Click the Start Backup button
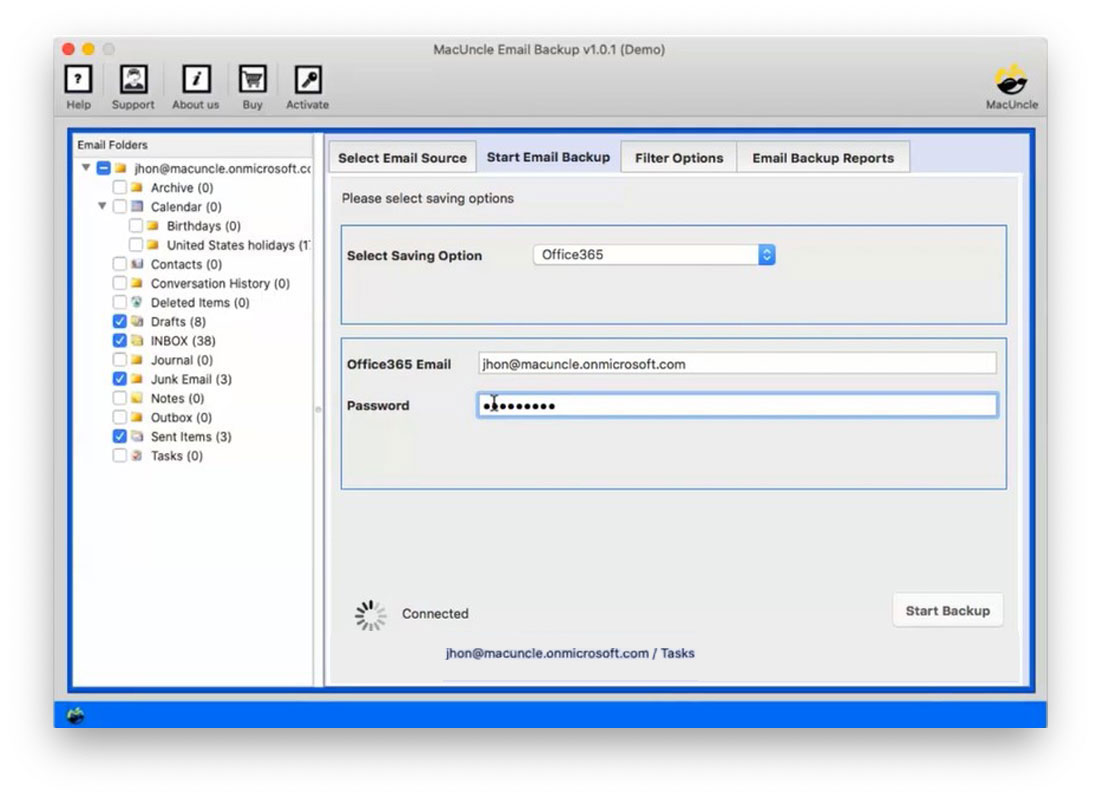Image resolution: width=1096 pixels, height=799 pixels. pos(947,610)
